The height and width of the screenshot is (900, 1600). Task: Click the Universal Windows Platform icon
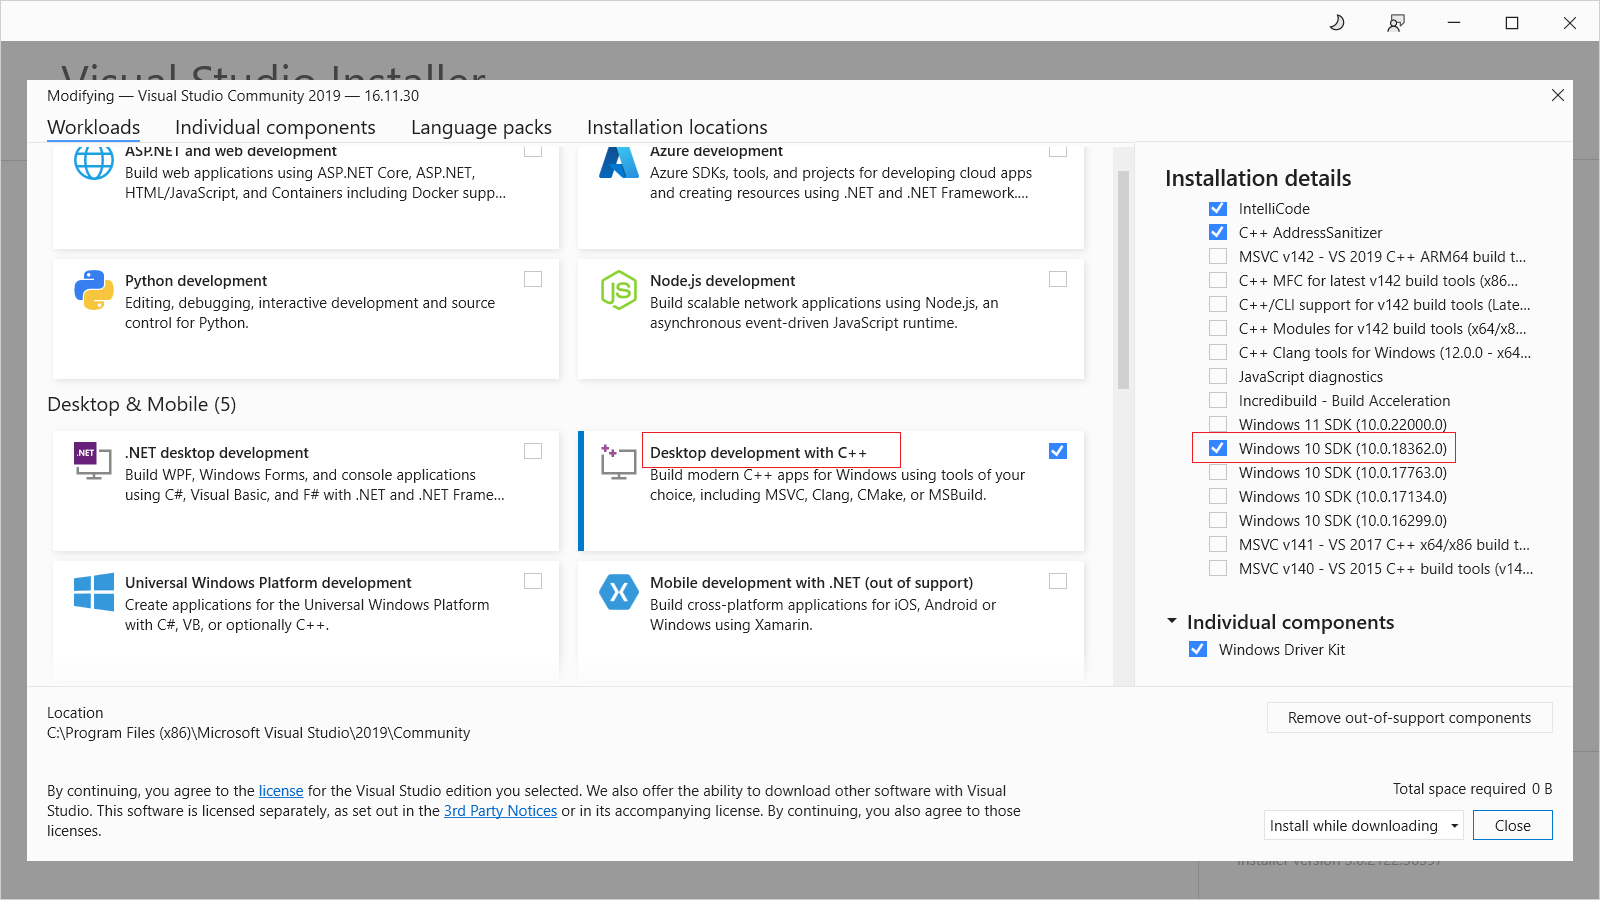tap(94, 592)
